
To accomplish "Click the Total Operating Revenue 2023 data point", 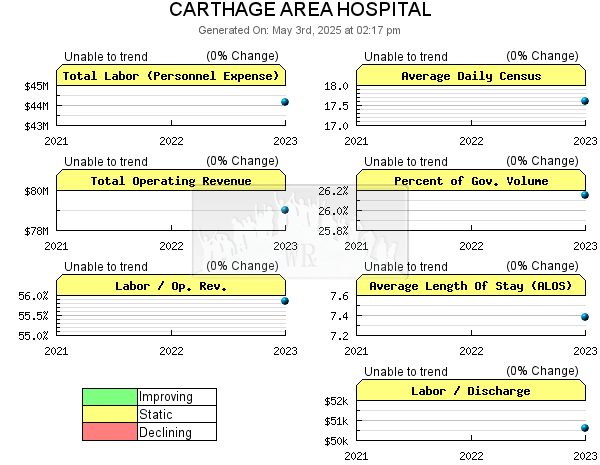I will [x=285, y=210].
